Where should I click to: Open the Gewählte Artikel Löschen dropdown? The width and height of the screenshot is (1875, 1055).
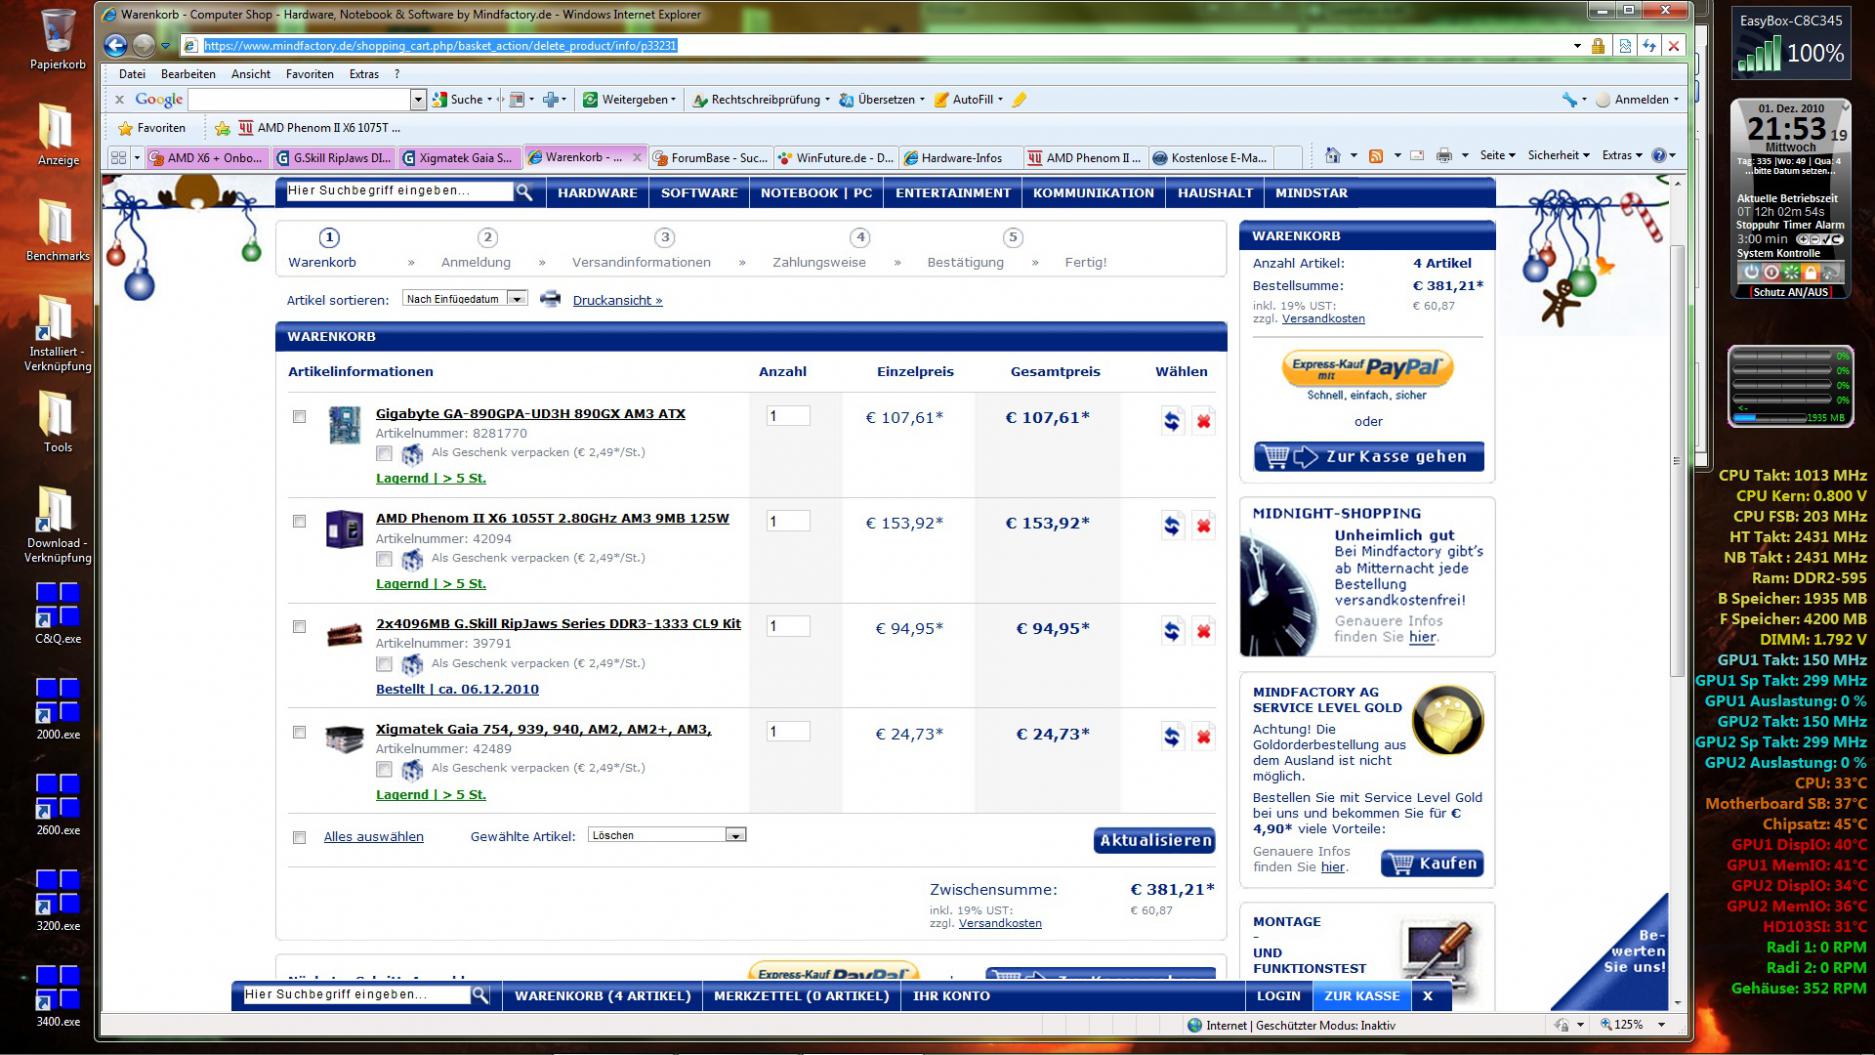[667, 835]
